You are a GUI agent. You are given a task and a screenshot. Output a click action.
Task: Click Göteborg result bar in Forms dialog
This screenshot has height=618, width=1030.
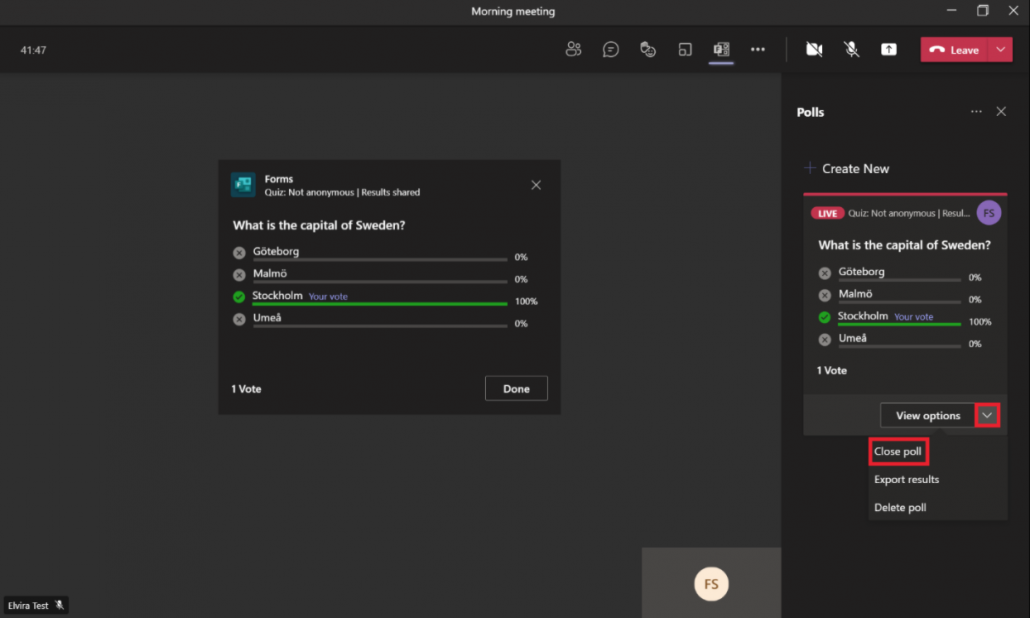tap(380, 260)
